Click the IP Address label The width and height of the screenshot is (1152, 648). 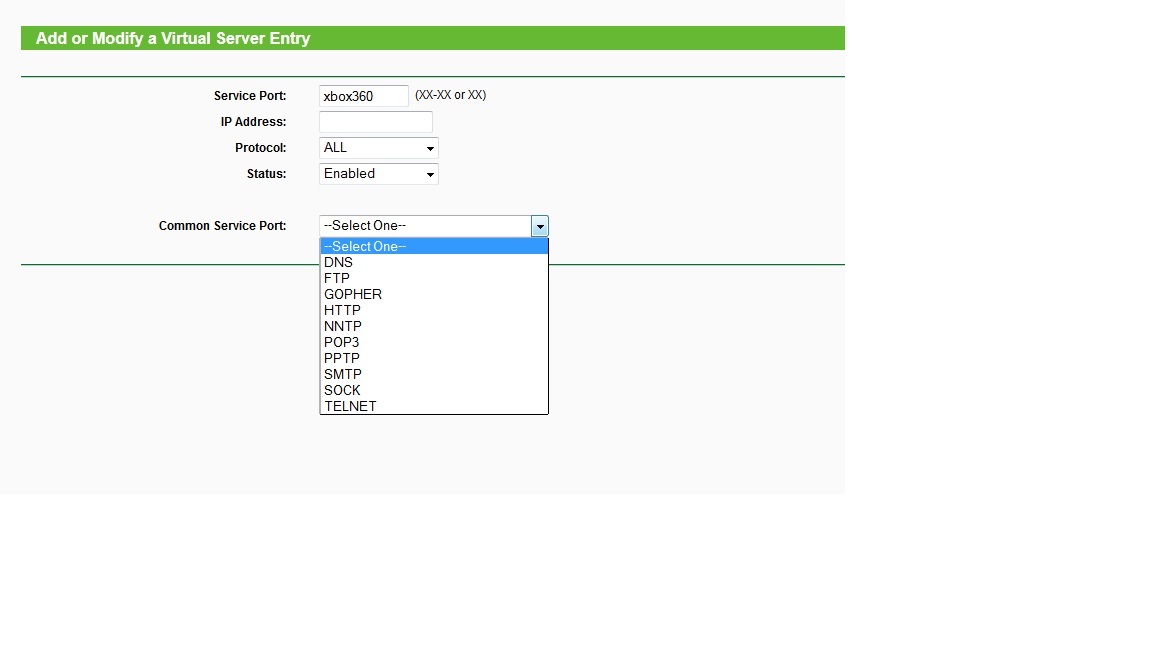[x=253, y=122]
